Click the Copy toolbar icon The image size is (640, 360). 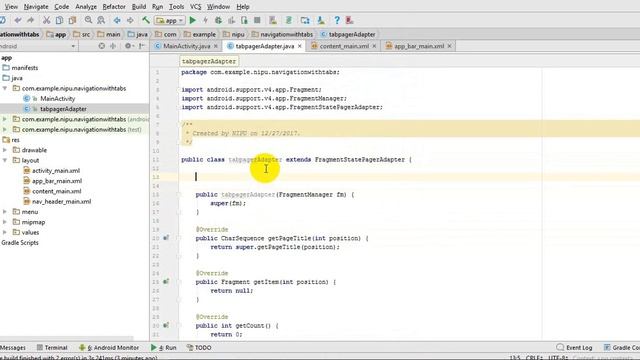[x=59, y=20]
